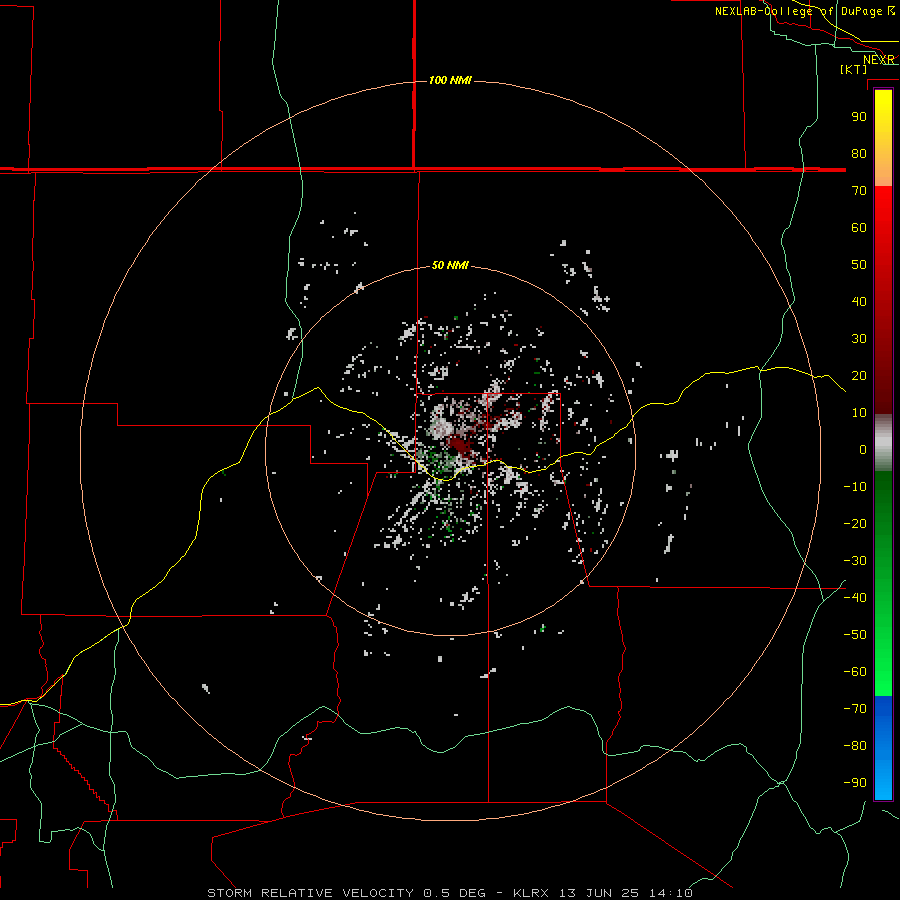Click the -60 tick label on velocity scale
The image size is (900, 900).
point(855,672)
